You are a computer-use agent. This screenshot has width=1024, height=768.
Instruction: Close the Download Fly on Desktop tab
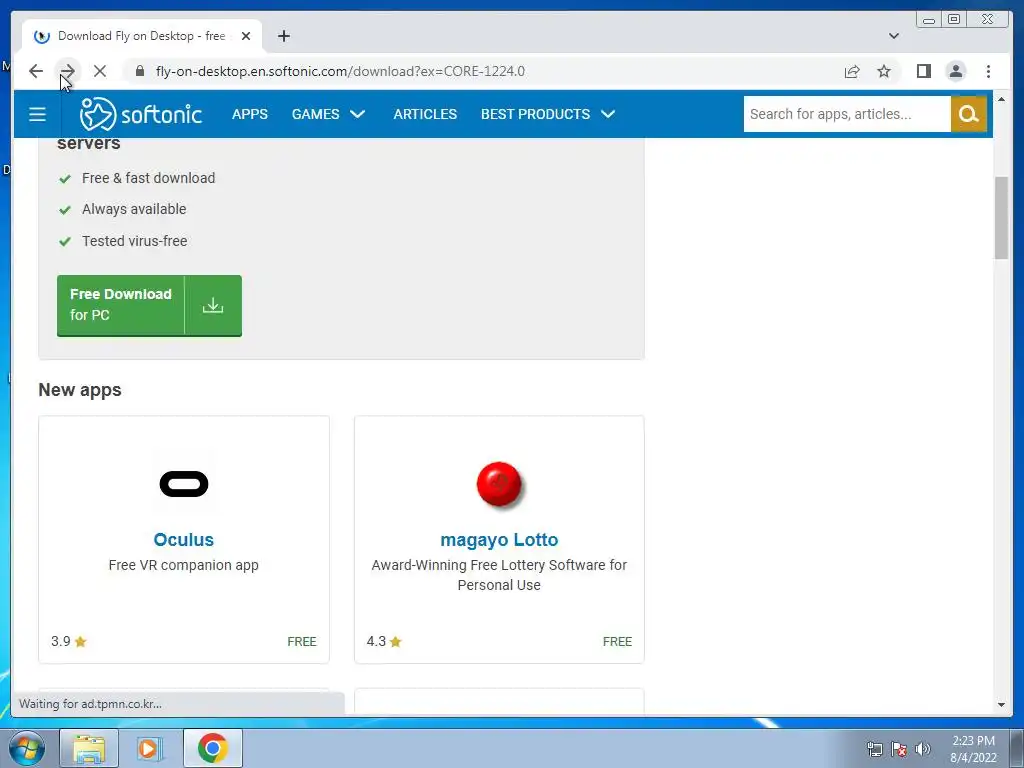[246, 36]
